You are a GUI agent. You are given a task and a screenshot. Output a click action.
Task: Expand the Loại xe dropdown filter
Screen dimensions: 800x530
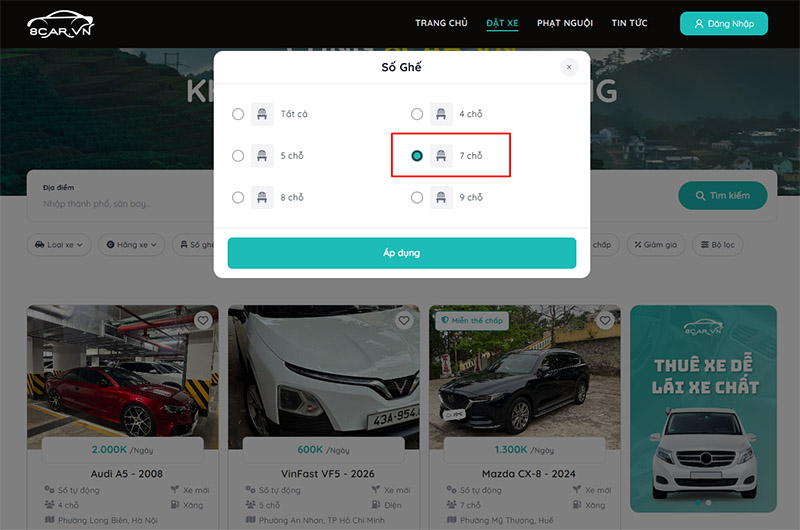click(59, 245)
